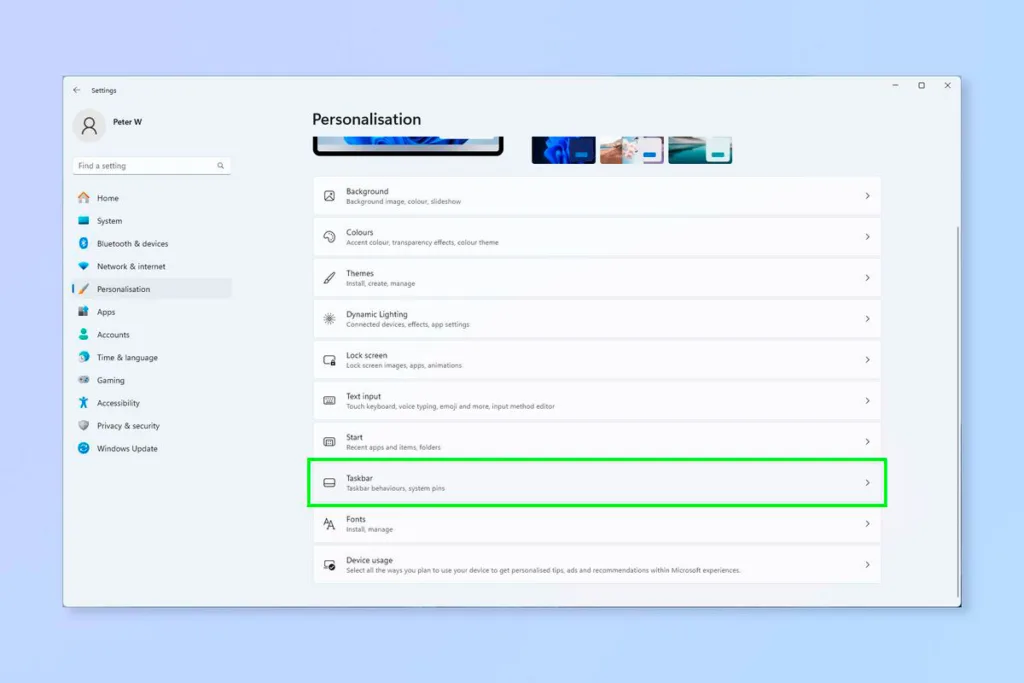Open Taskbar settings via its chevron
This screenshot has height=683, width=1024.
867,483
